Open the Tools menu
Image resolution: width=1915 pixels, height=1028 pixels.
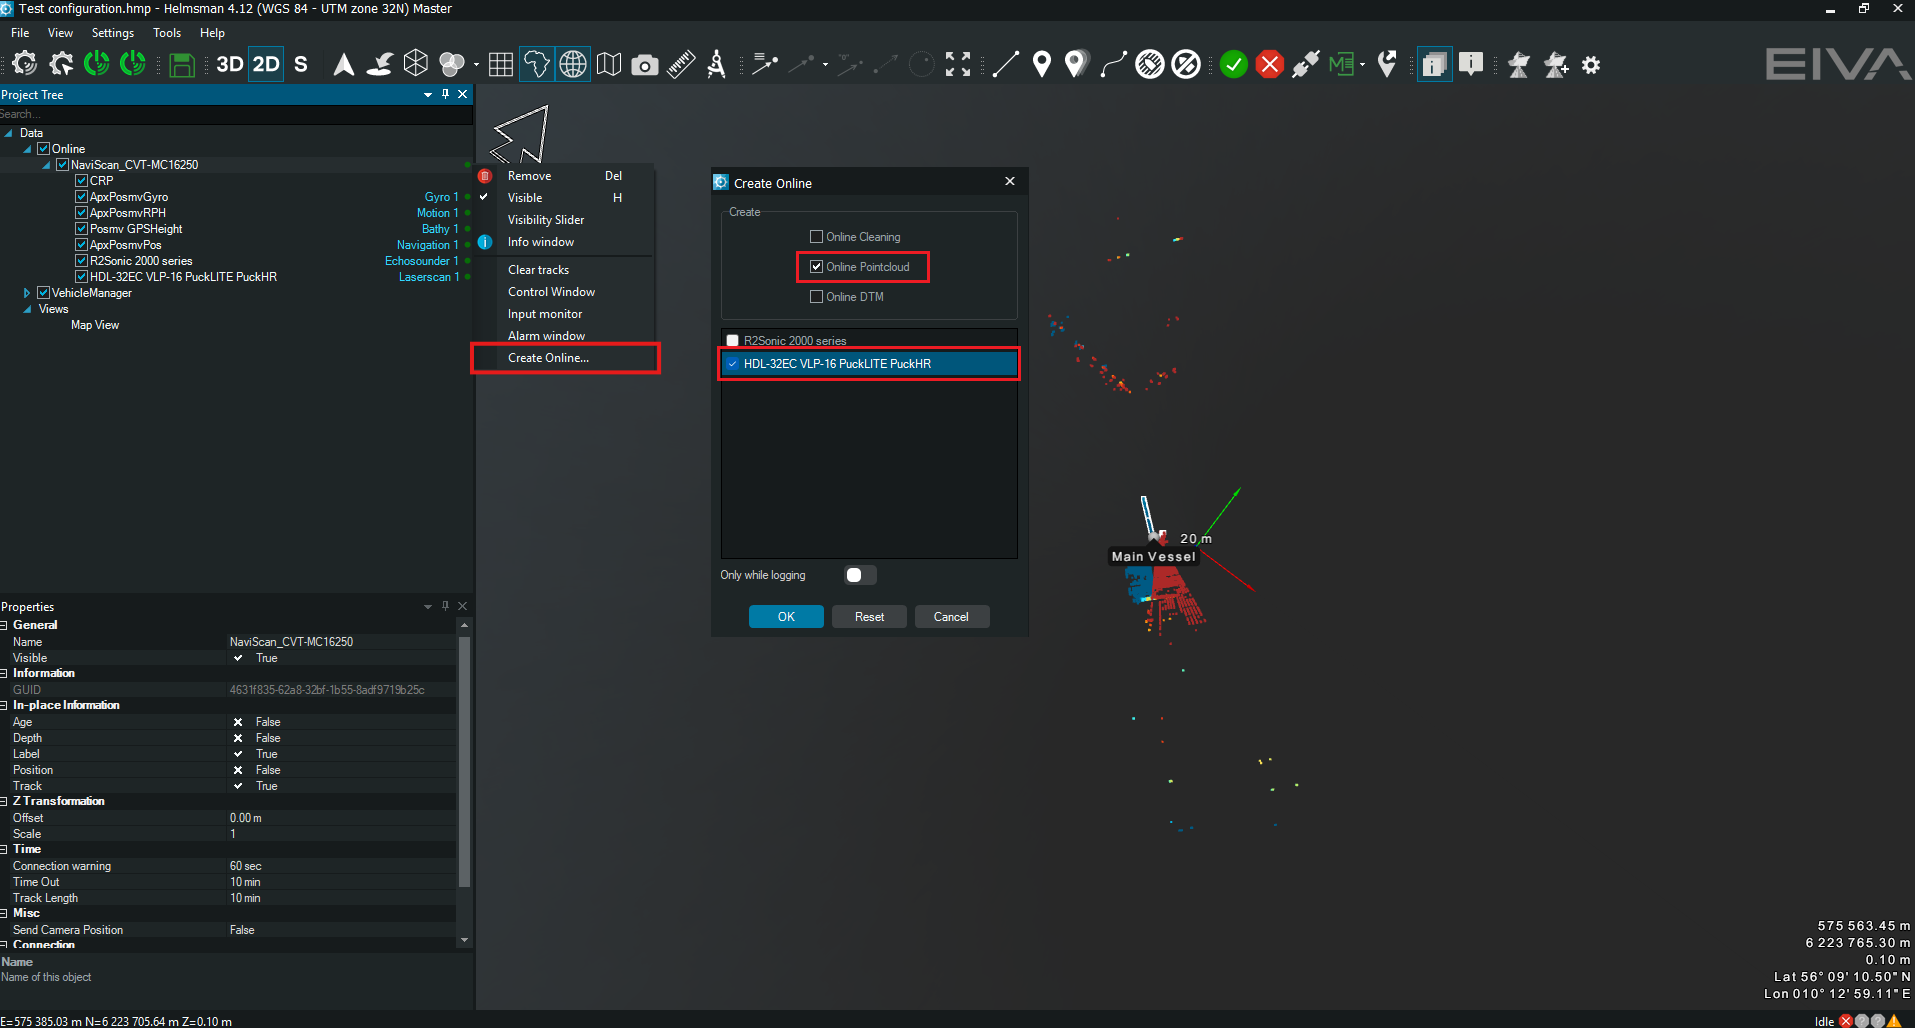(x=167, y=33)
